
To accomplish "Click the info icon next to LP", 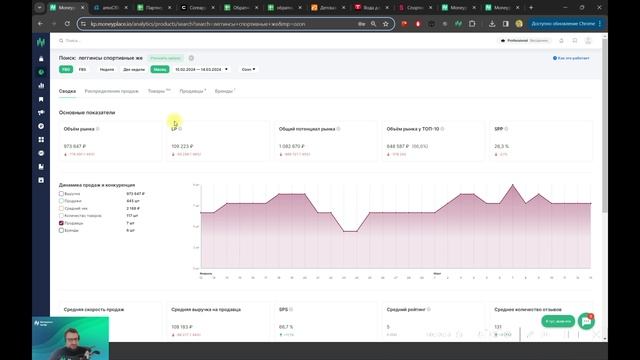I will (x=180, y=129).
